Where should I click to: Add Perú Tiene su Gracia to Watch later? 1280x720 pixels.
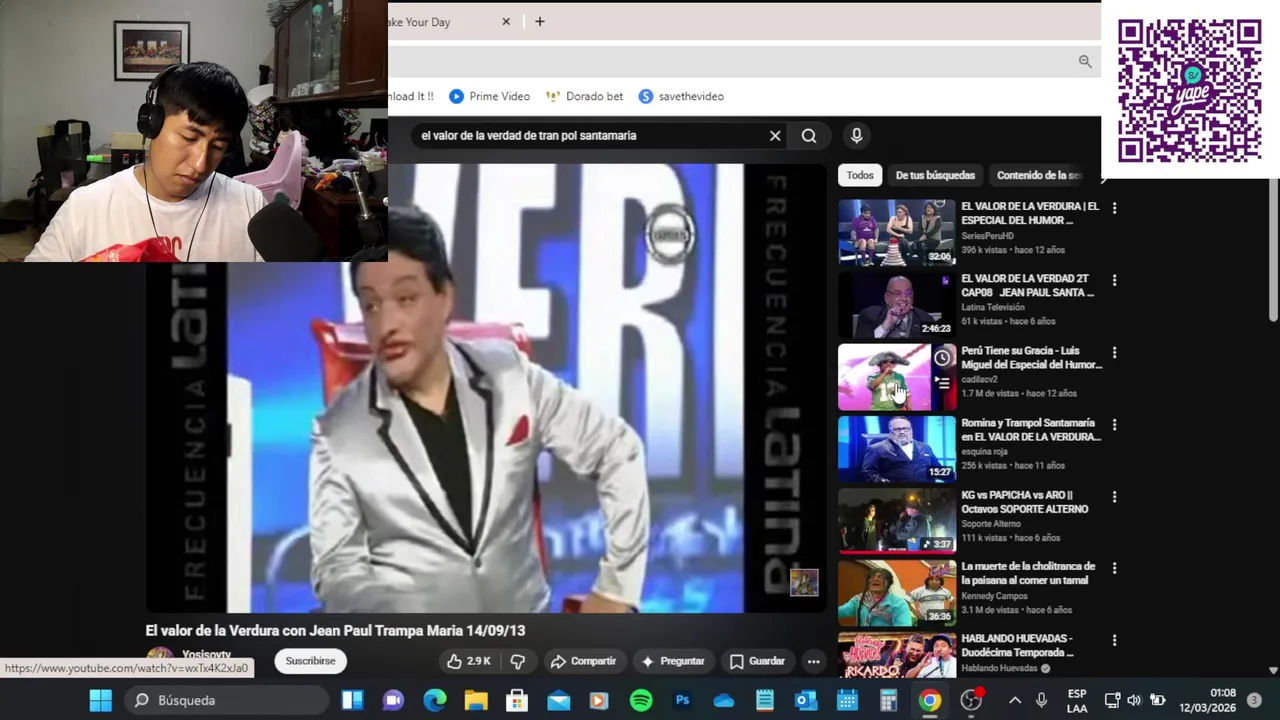(942, 358)
